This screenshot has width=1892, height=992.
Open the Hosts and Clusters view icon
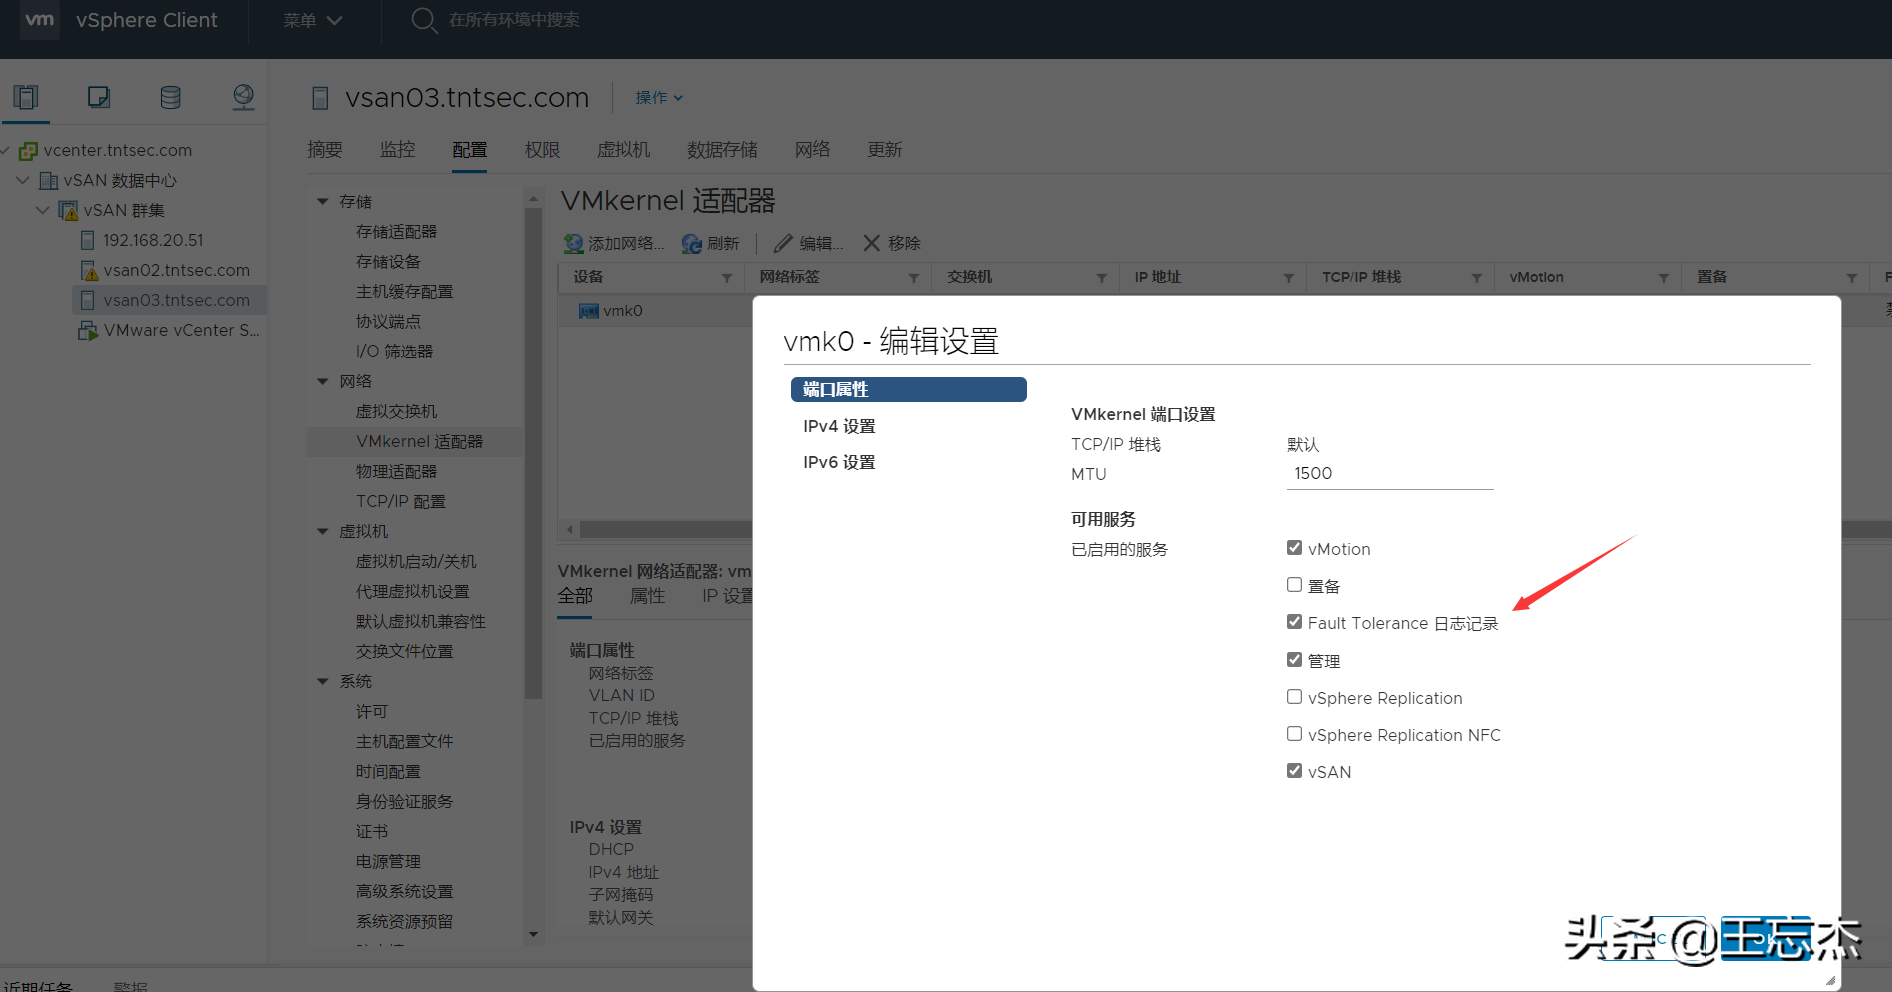[x=26, y=97]
